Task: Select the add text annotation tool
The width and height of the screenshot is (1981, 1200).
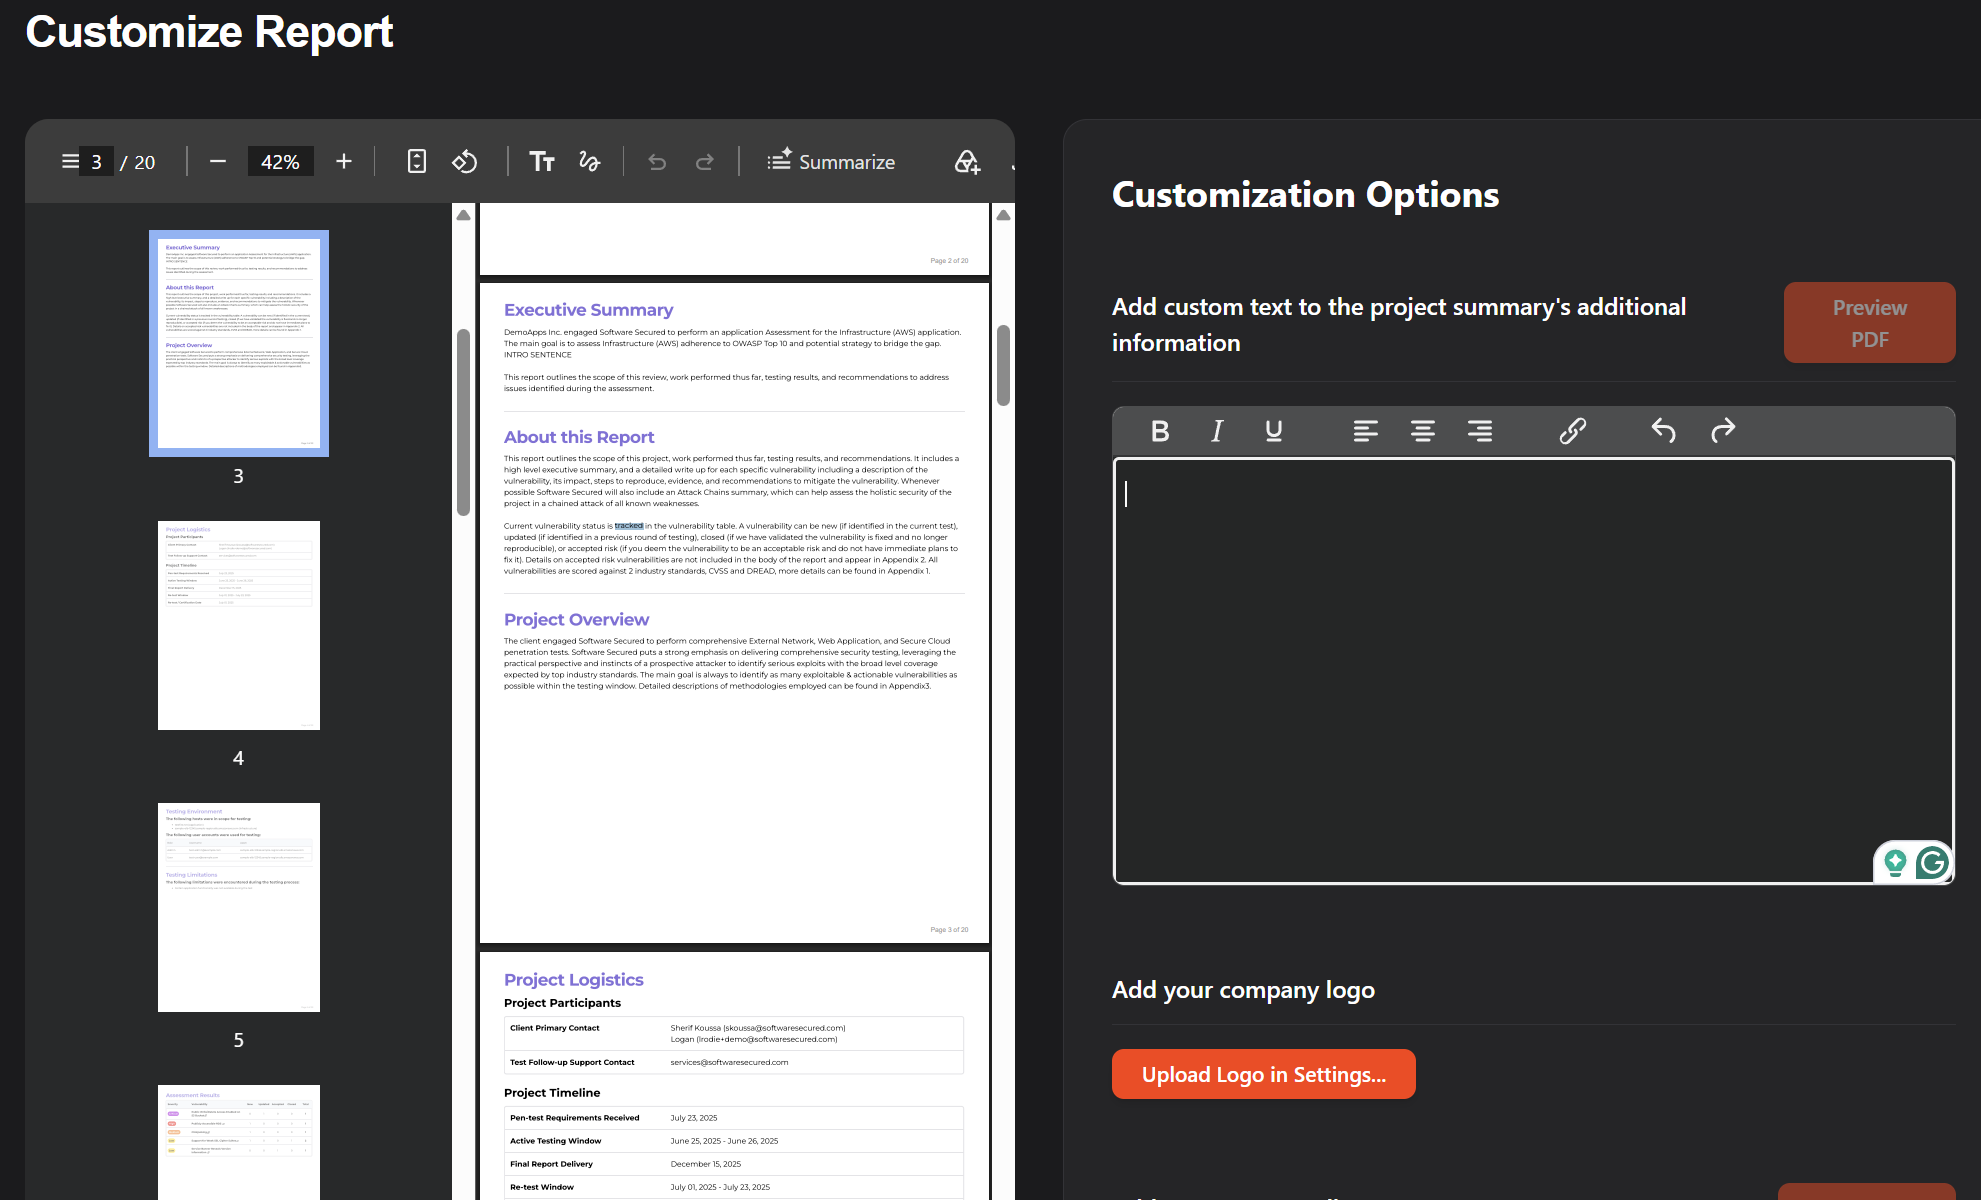Action: (542, 161)
